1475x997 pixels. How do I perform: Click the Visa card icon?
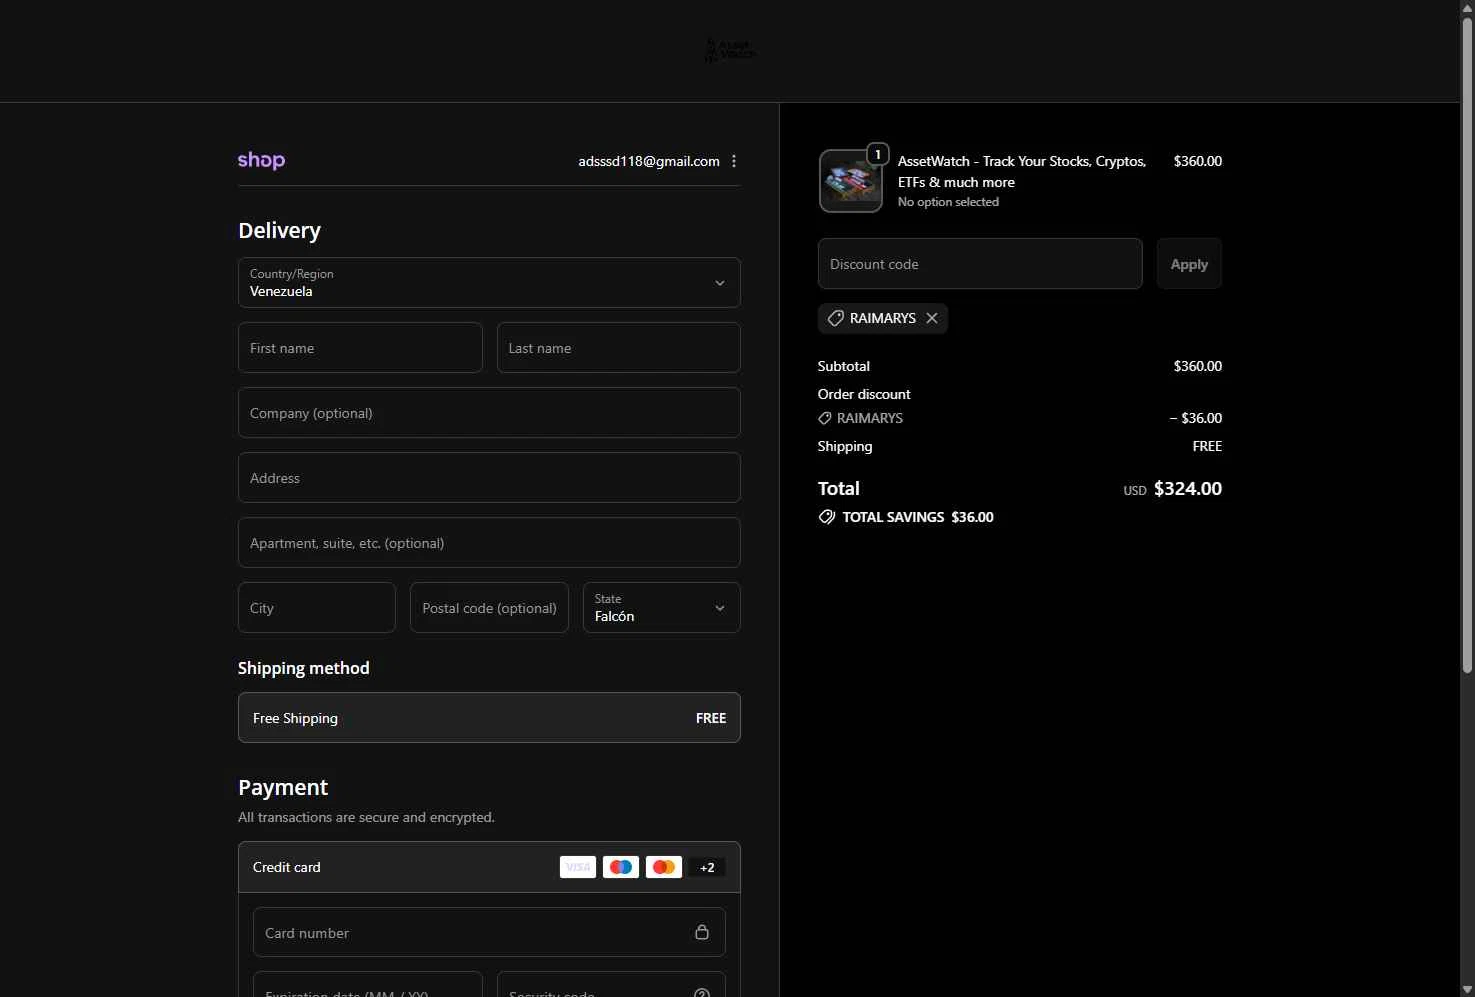tap(578, 867)
